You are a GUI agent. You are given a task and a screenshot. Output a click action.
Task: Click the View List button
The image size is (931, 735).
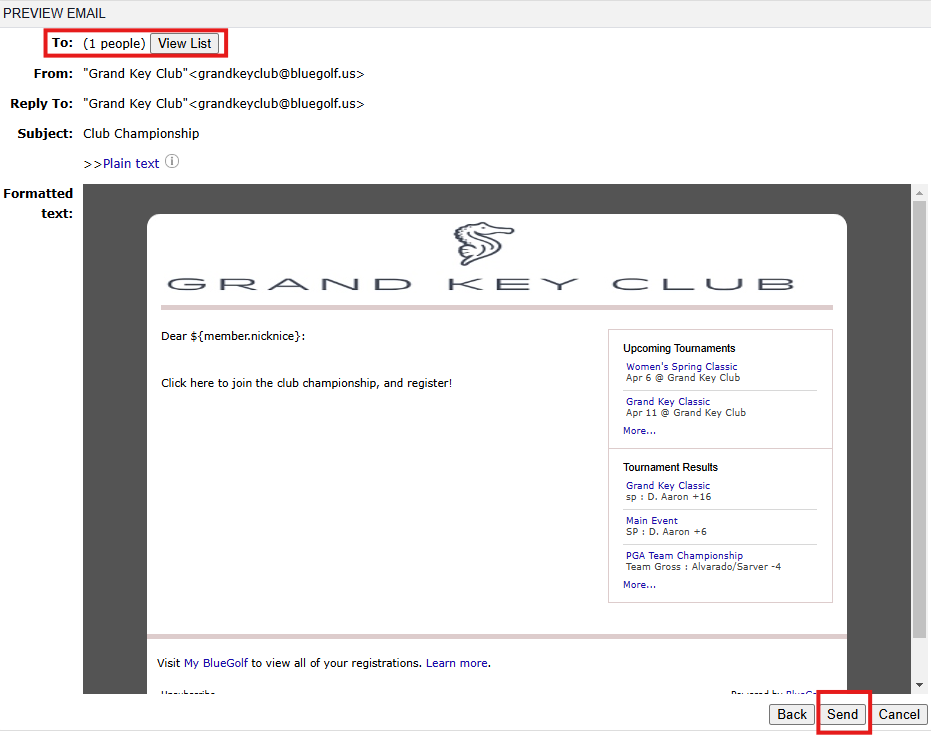click(x=185, y=43)
